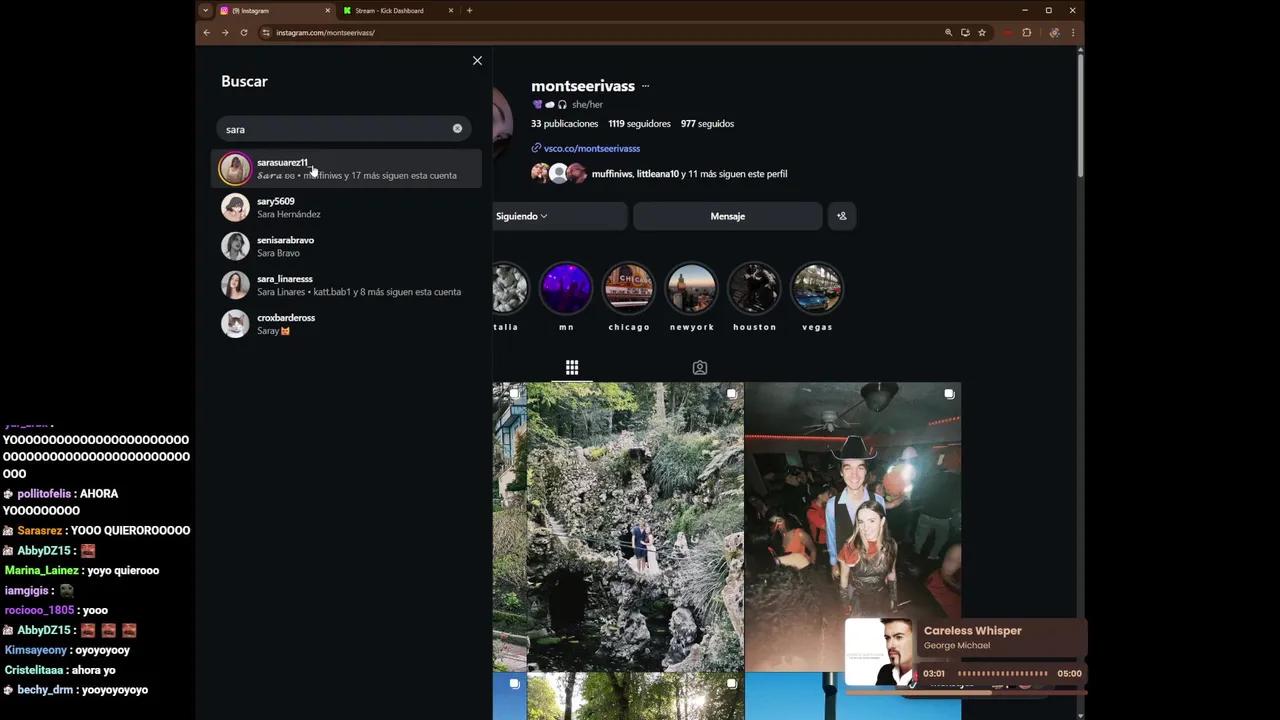Reload the page with browser refresh
This screenshot has height=720, width=1280.
coord(243,33)
